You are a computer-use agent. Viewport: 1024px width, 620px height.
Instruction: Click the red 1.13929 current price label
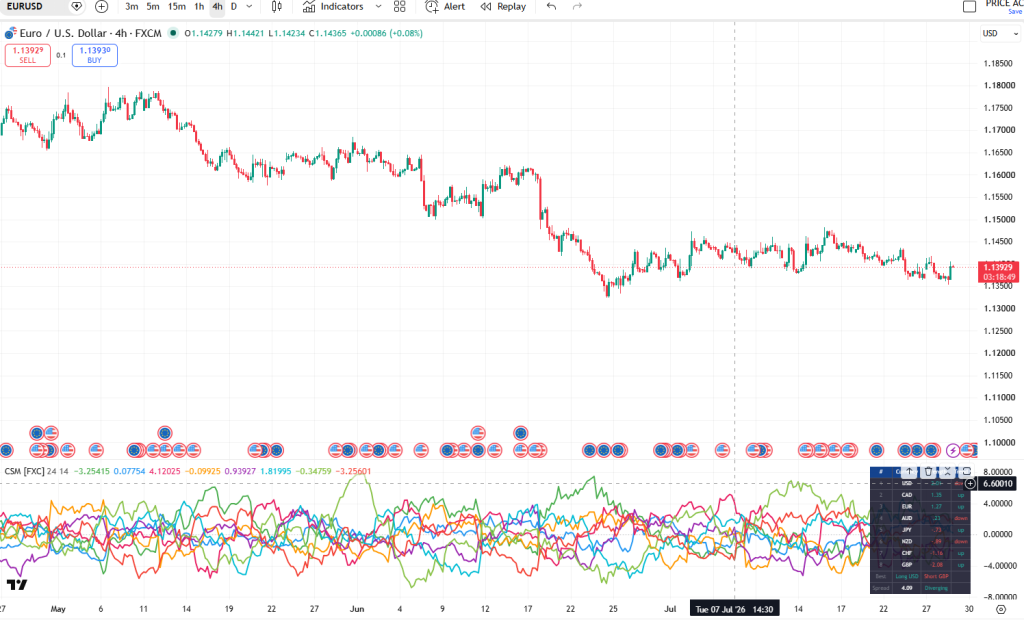pyautogui.click(x=998, y=272)
